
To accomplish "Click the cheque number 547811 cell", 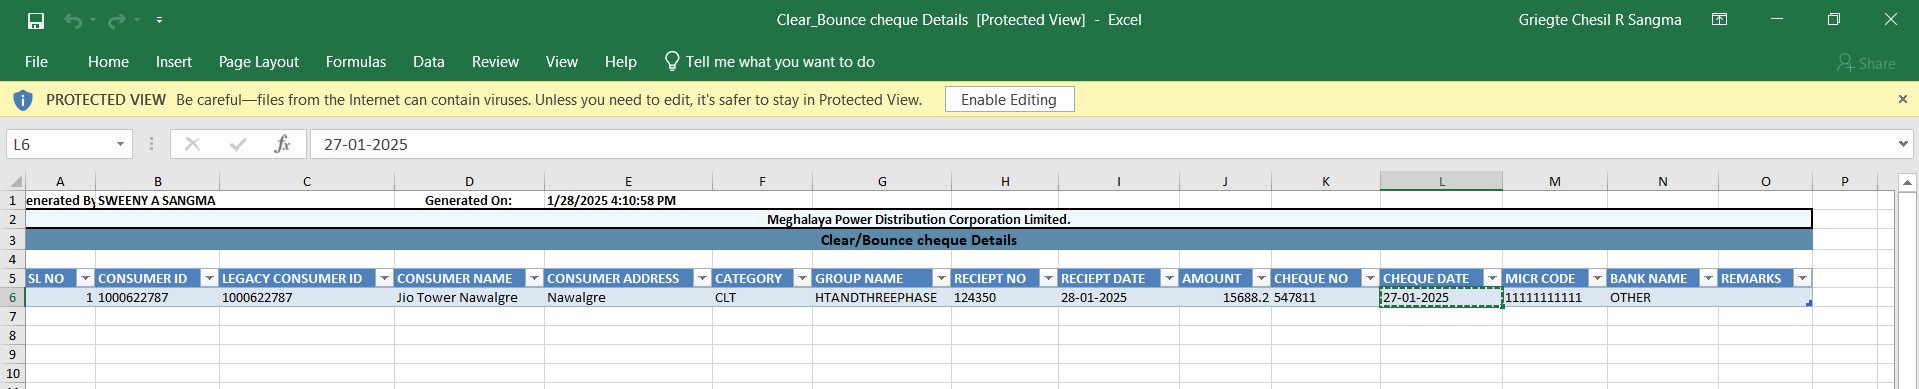I will pyautogui.click(x=1326, y=297).
